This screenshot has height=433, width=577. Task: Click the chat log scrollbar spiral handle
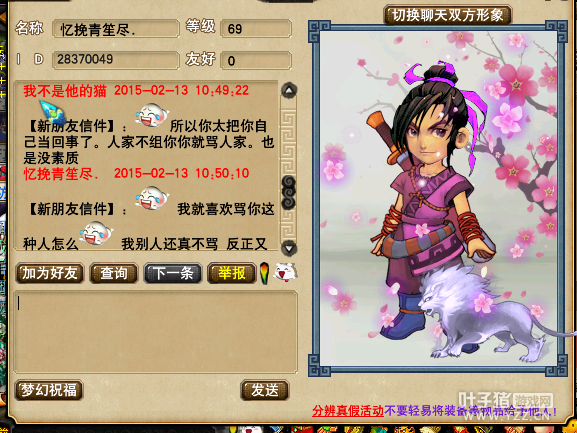pyautogui.click(x=288, y=193)
